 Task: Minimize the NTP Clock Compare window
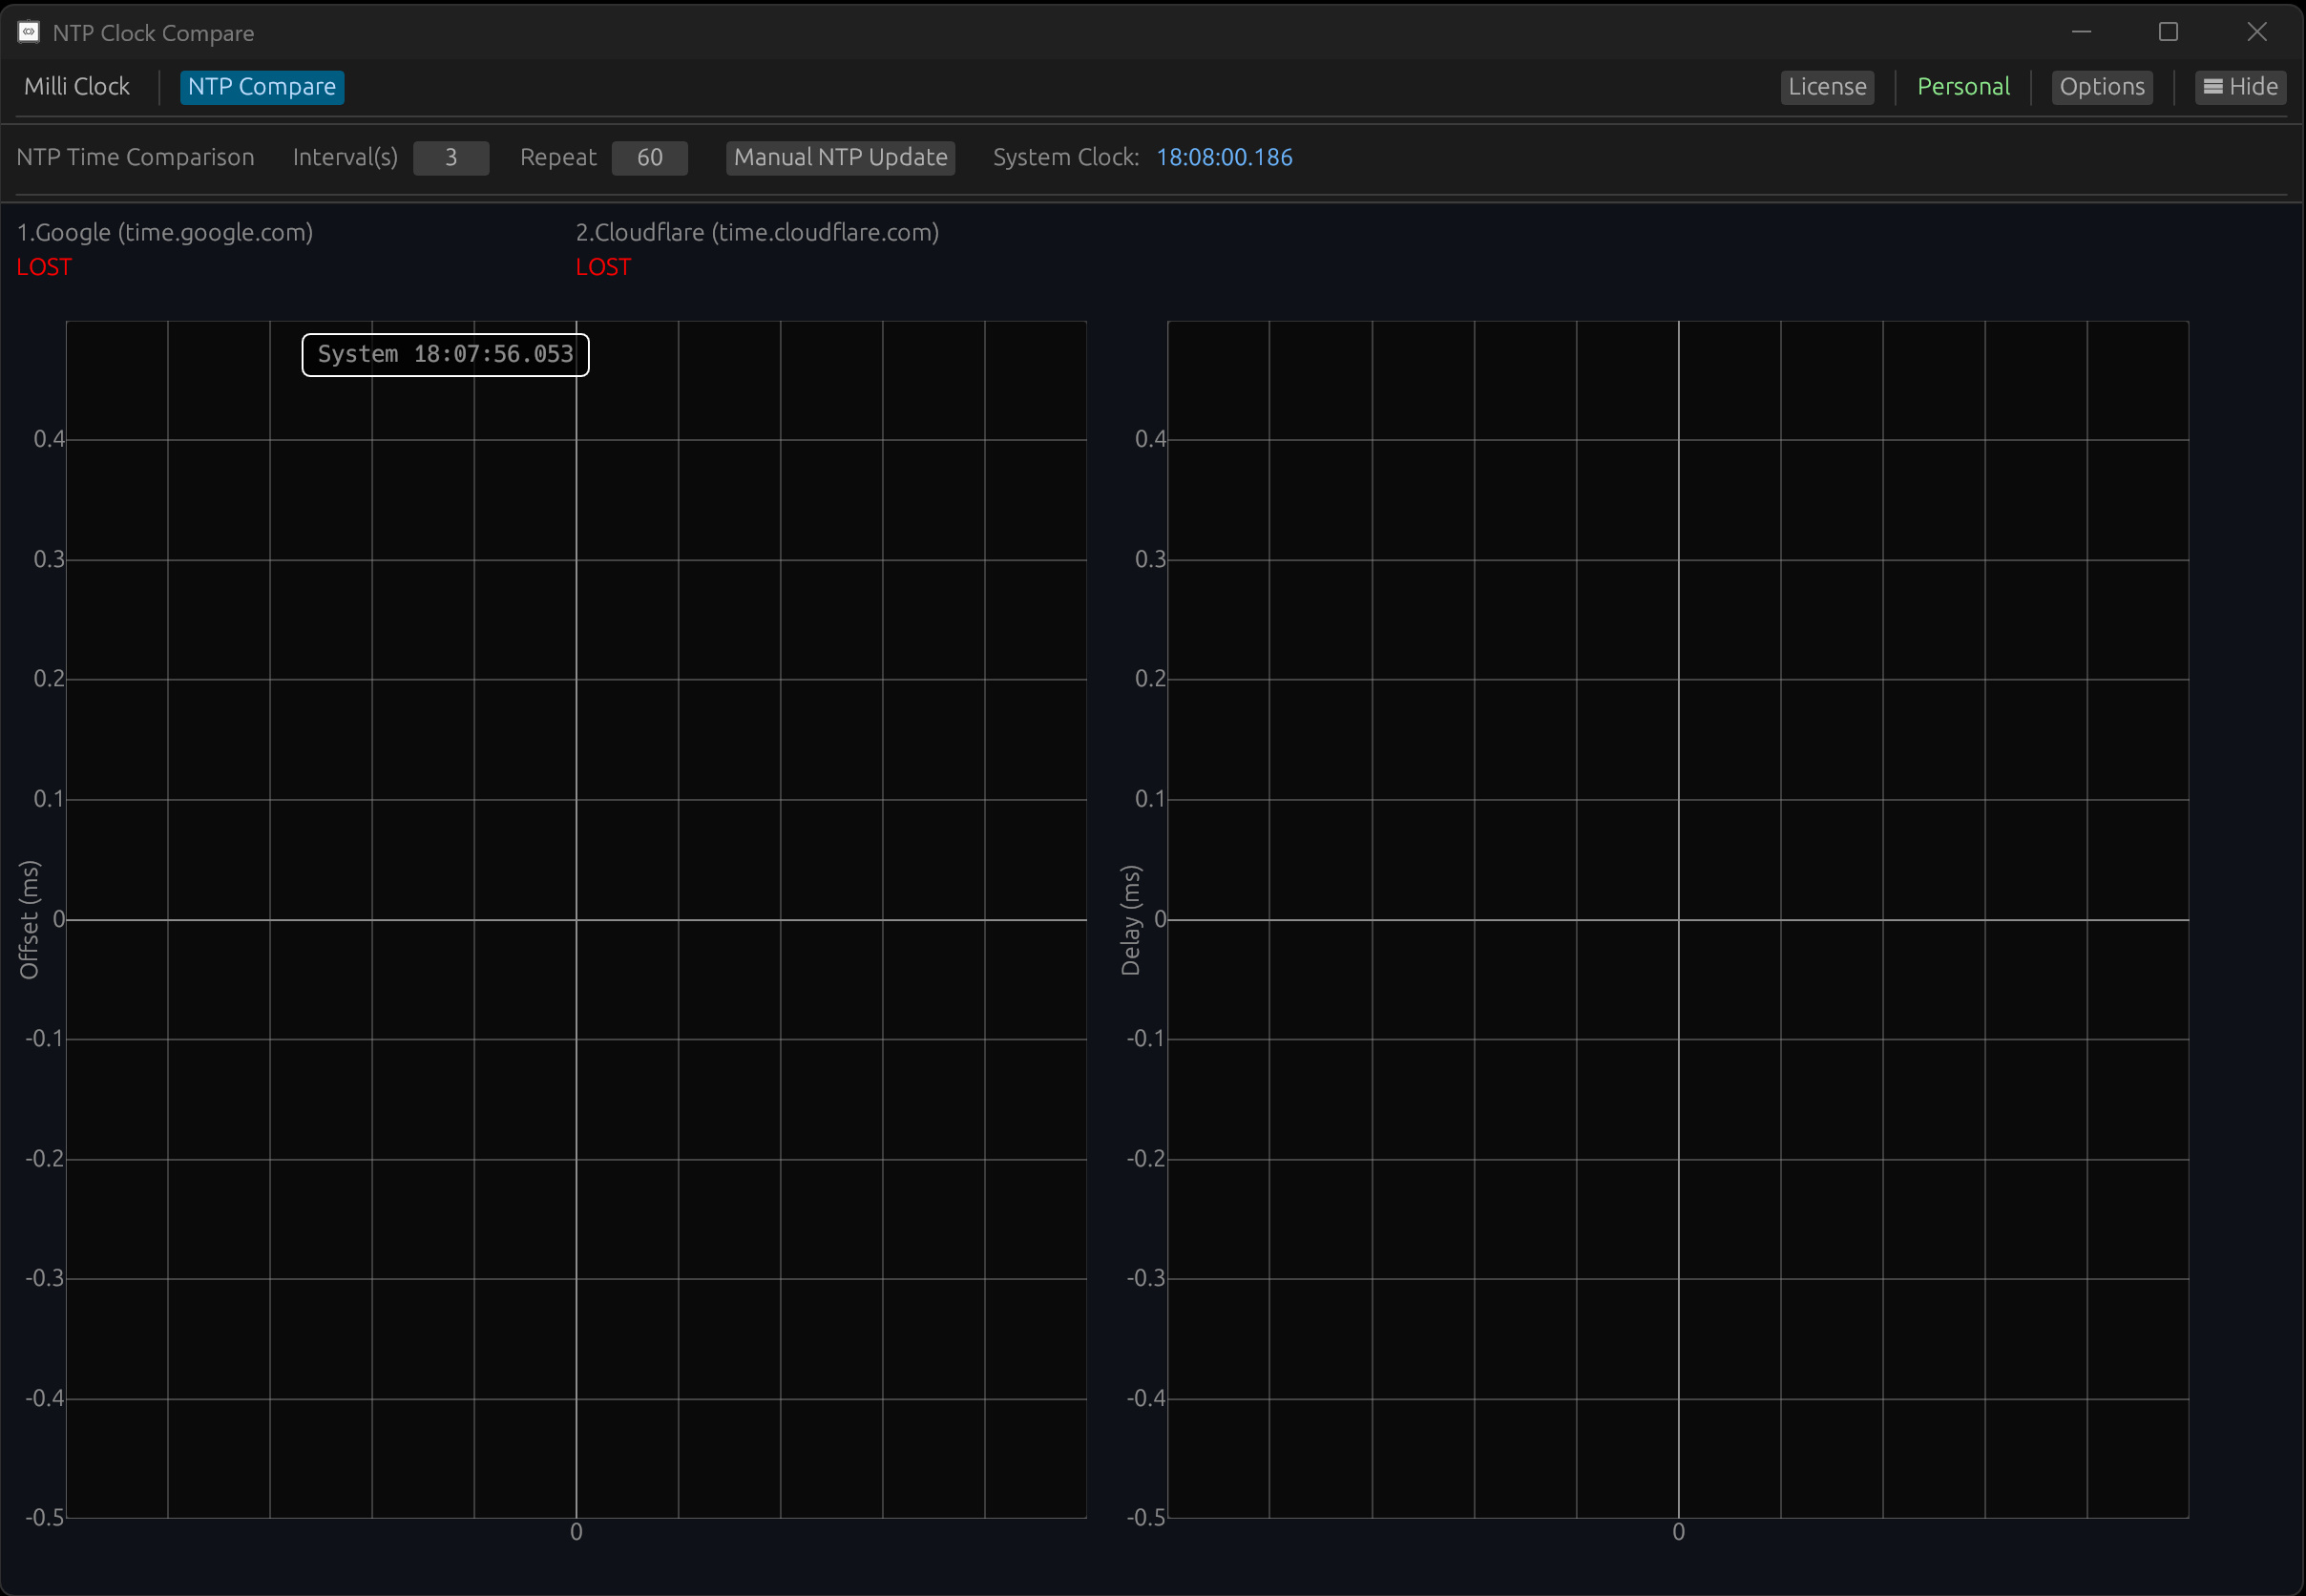click(2081, 32)
